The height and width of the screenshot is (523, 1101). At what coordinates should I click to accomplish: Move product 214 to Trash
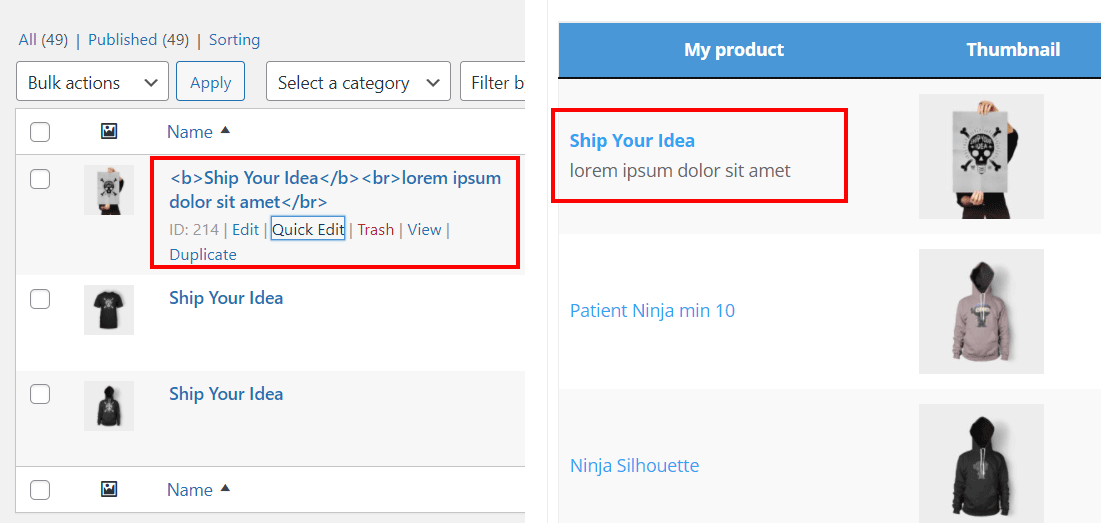click(376, 230)
